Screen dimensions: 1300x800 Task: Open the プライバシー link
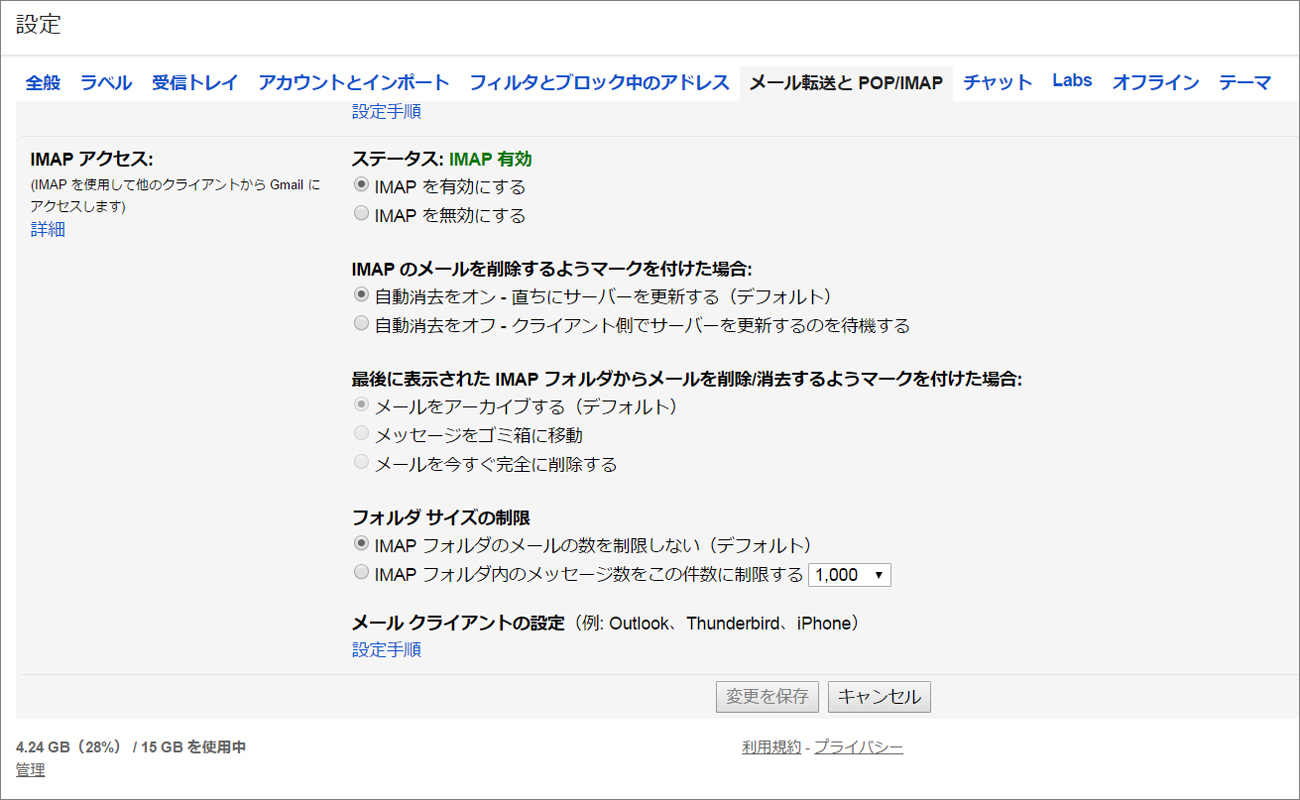click(858, 747)
